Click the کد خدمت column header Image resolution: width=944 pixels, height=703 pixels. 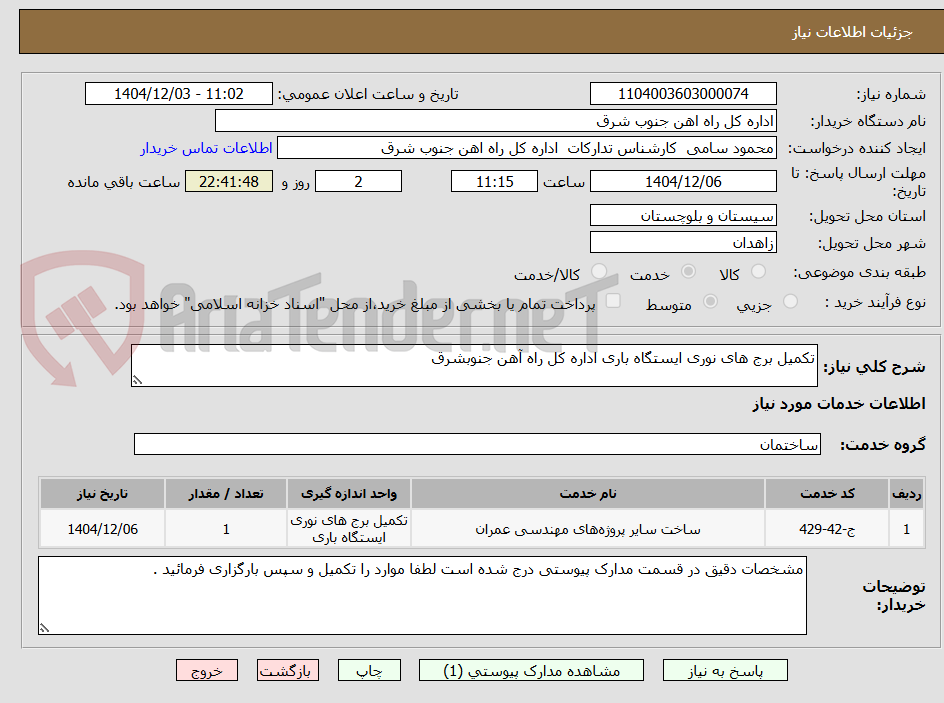pos(827,494)
